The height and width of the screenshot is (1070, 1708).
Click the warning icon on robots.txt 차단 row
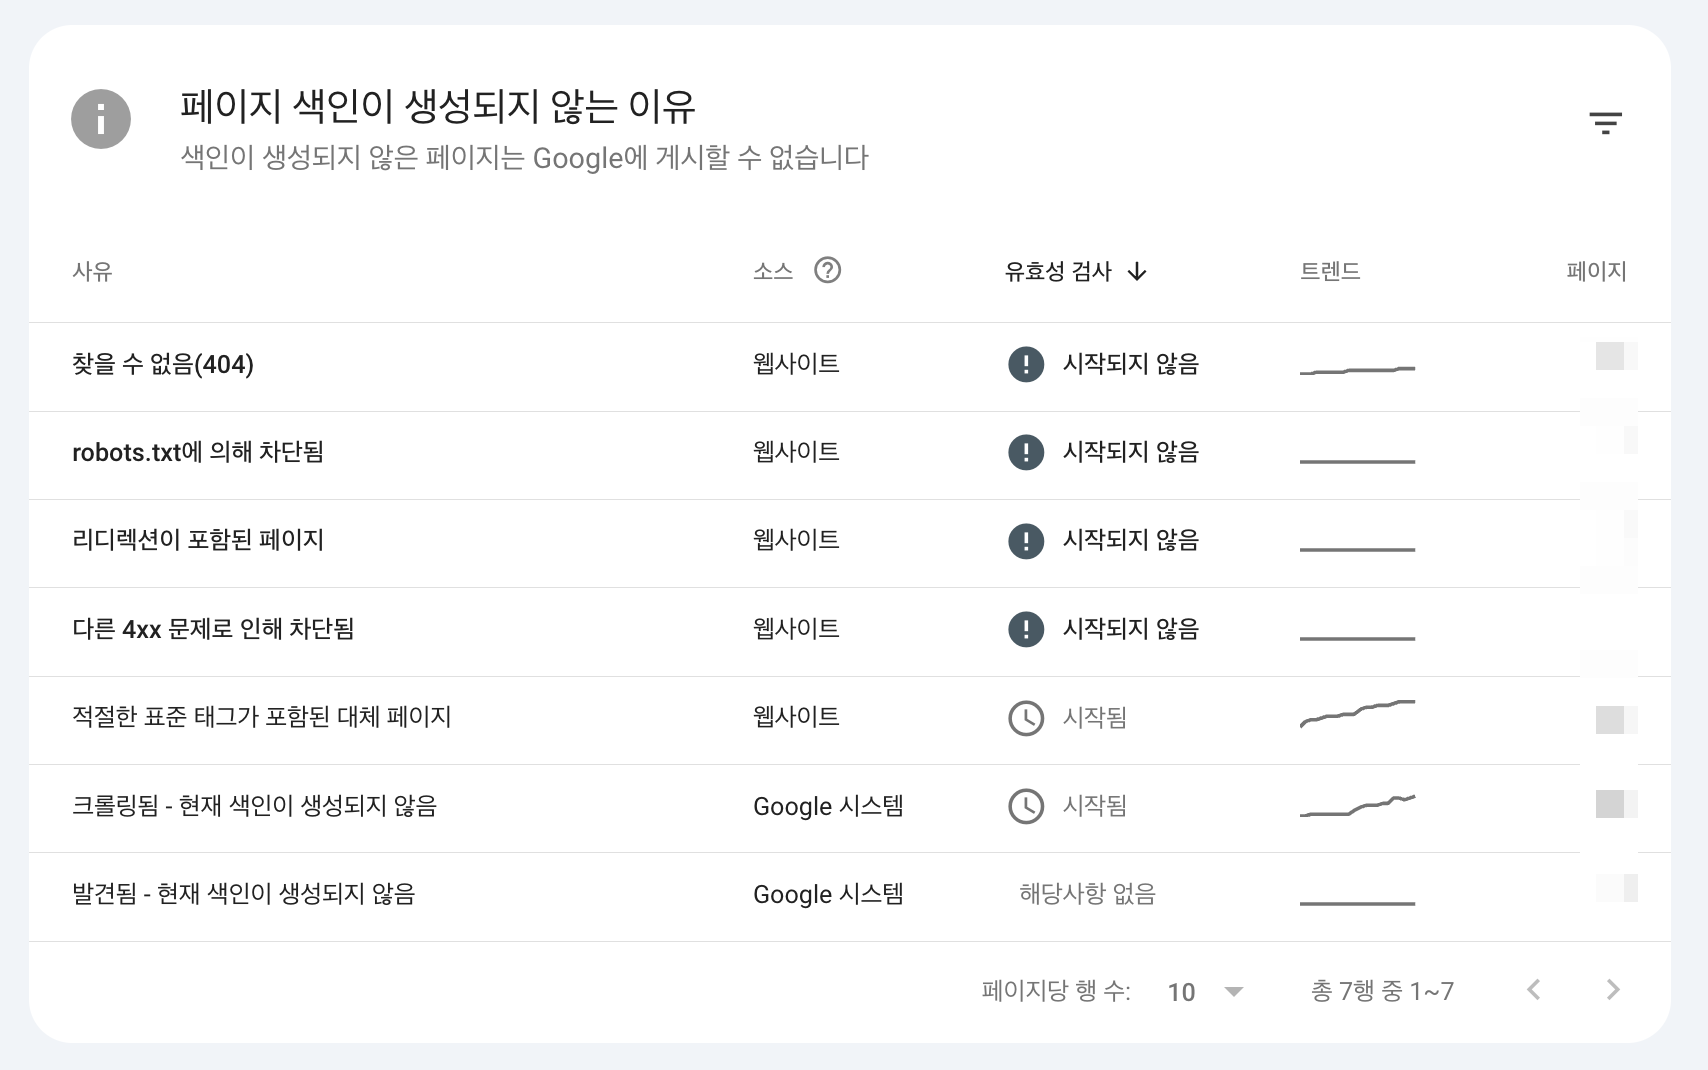click(1025, 454)
